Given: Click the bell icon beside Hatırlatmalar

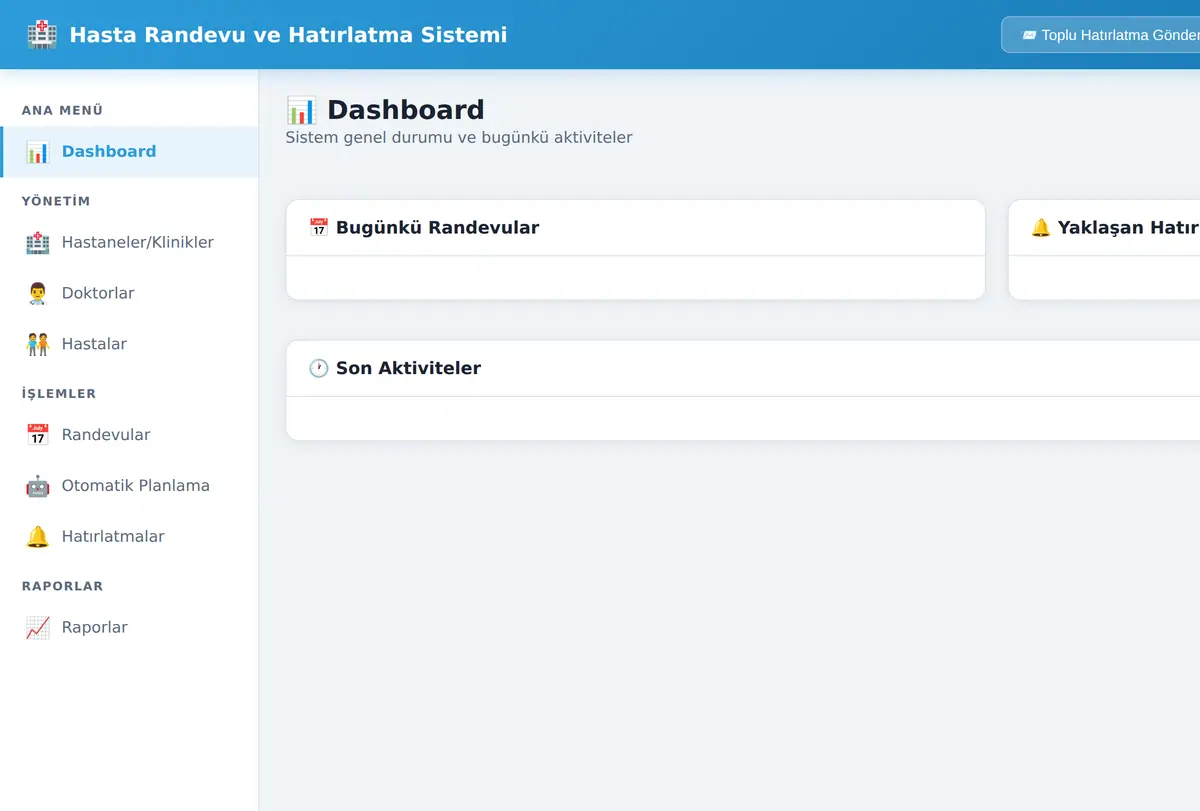Looking at the screenshot, I should (x=37, y=538).
